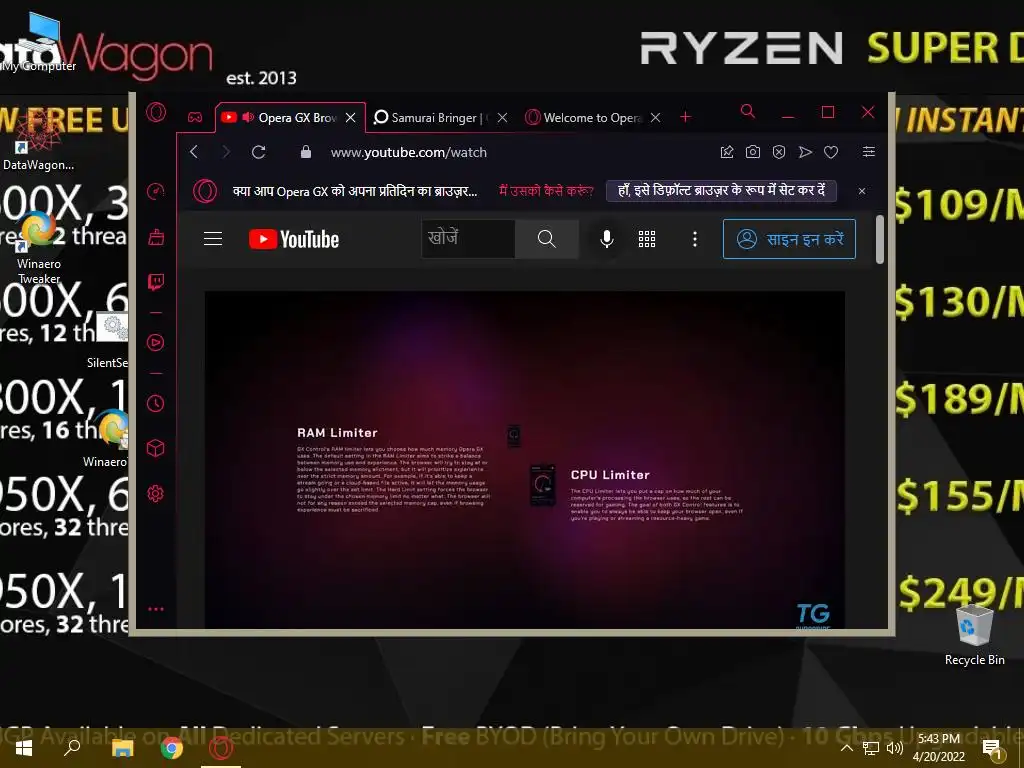The height and width of the screenshot is (768, 1024).
Task: Open Settings gear in the Opera sidebar
Action: click(x=155, y=494)
